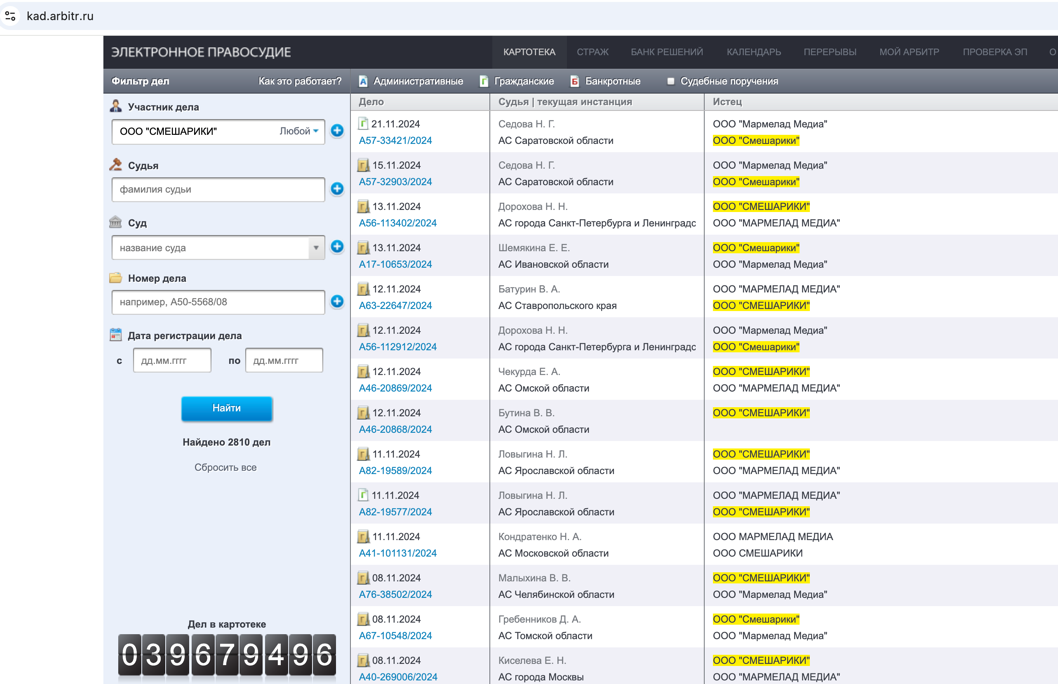The image size is (1058, 684).
Task: Open case link A40-269006/2024
Action: coord(397,677)
